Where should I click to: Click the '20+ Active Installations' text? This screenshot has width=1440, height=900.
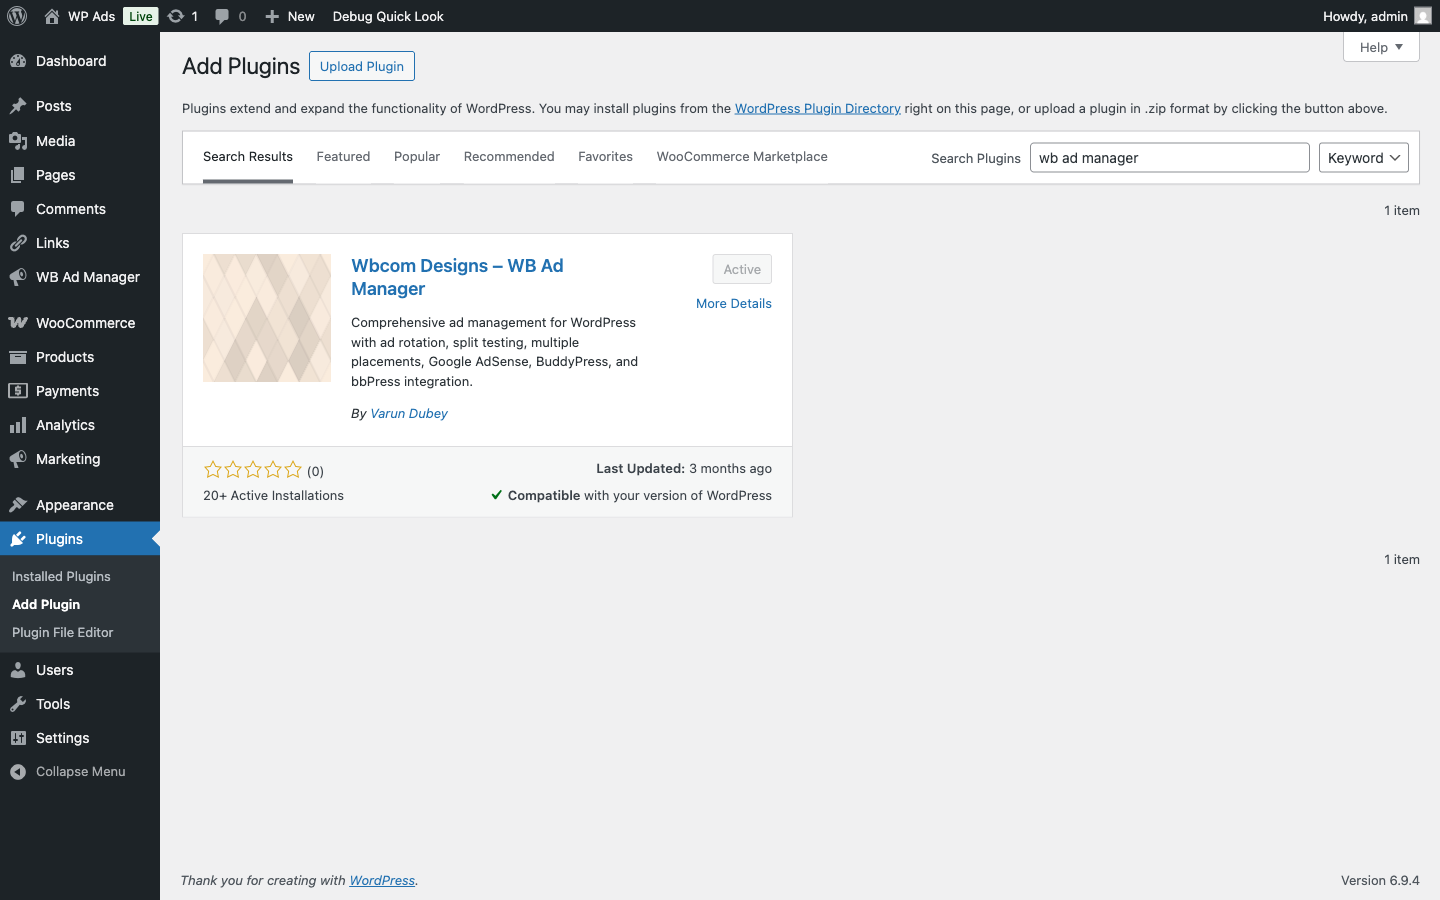[273, 495]
